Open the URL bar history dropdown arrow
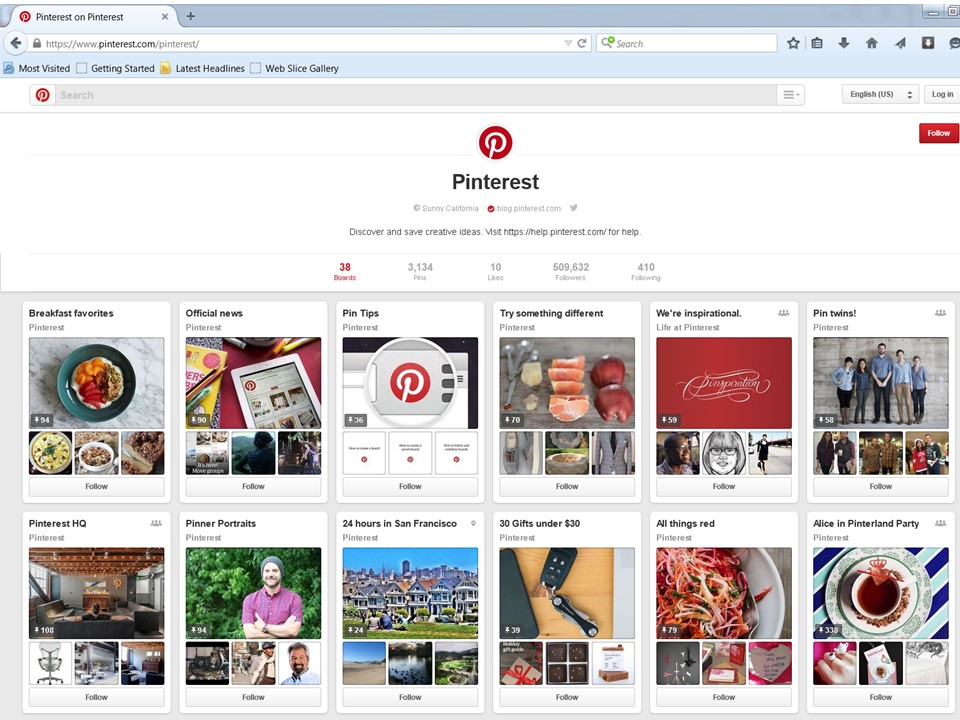 [568, 43]
